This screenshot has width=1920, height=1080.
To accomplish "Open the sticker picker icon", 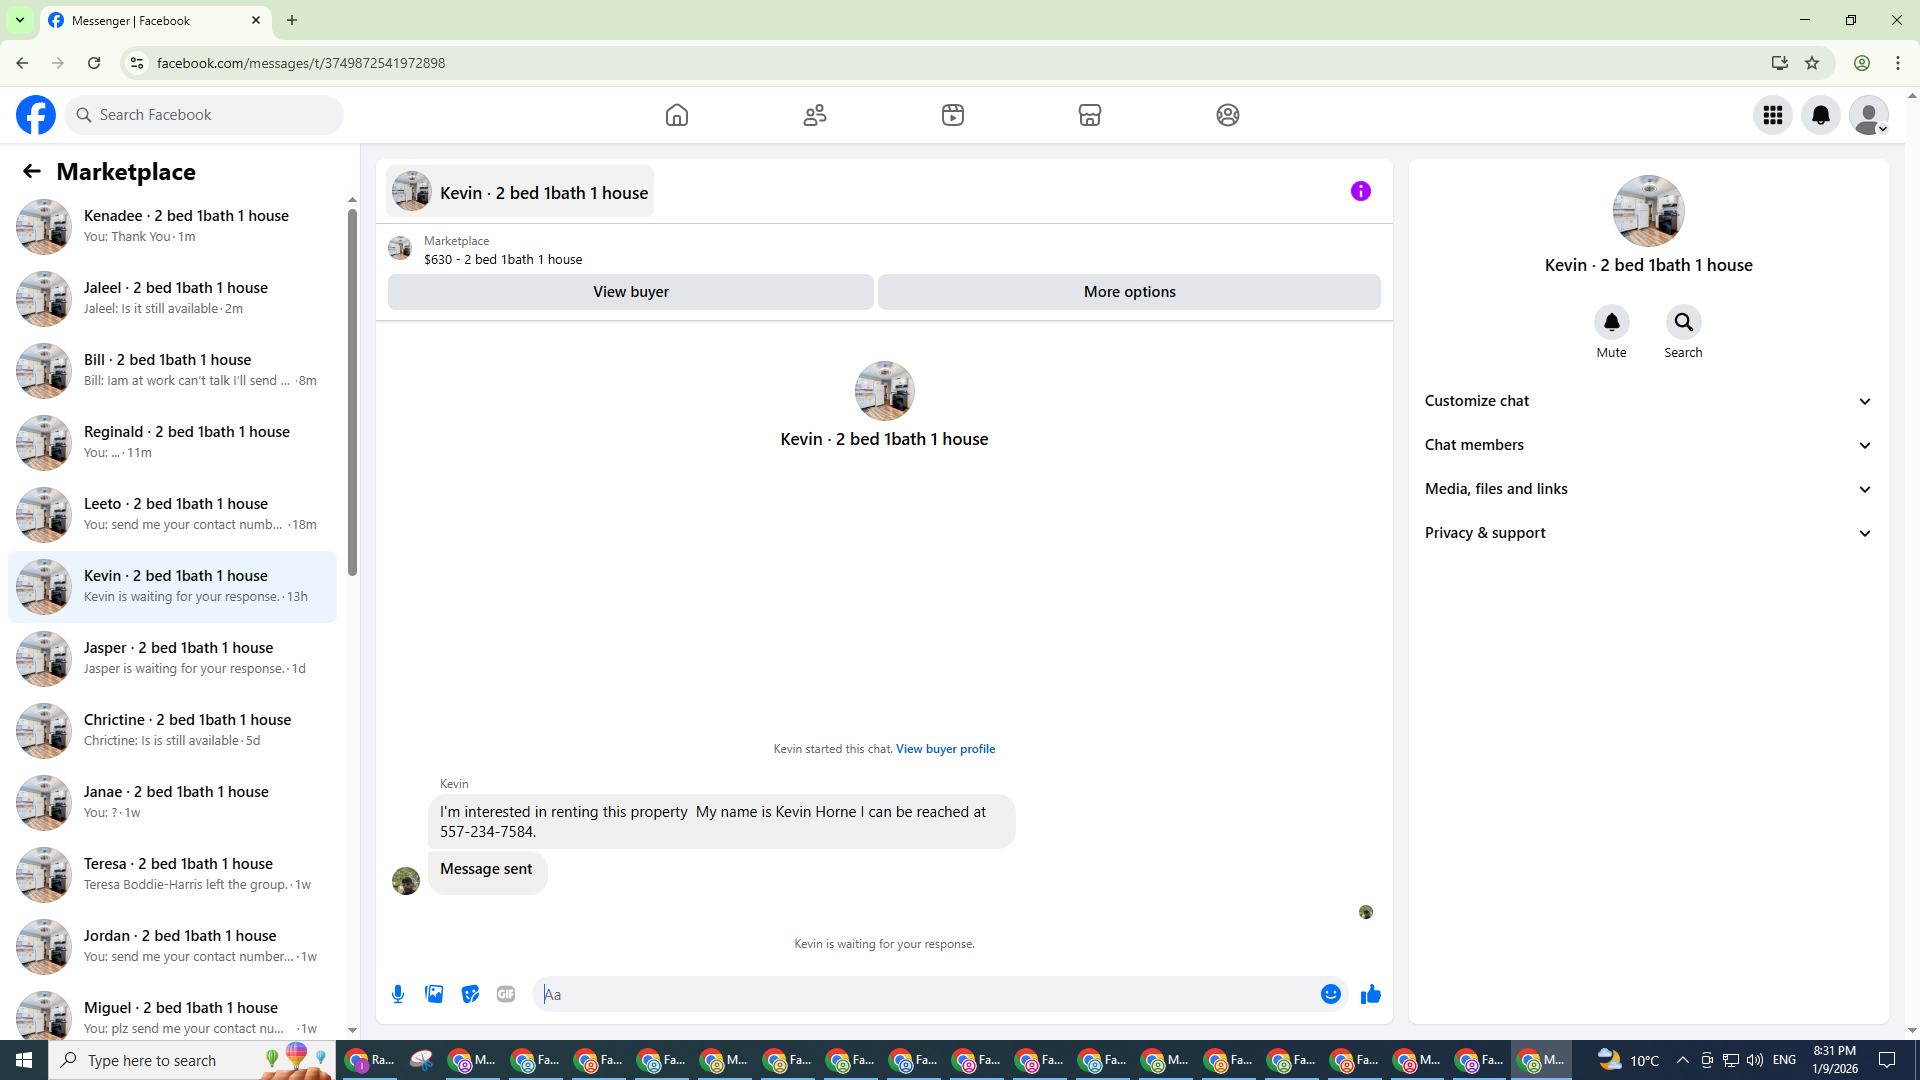I will 470,994.
